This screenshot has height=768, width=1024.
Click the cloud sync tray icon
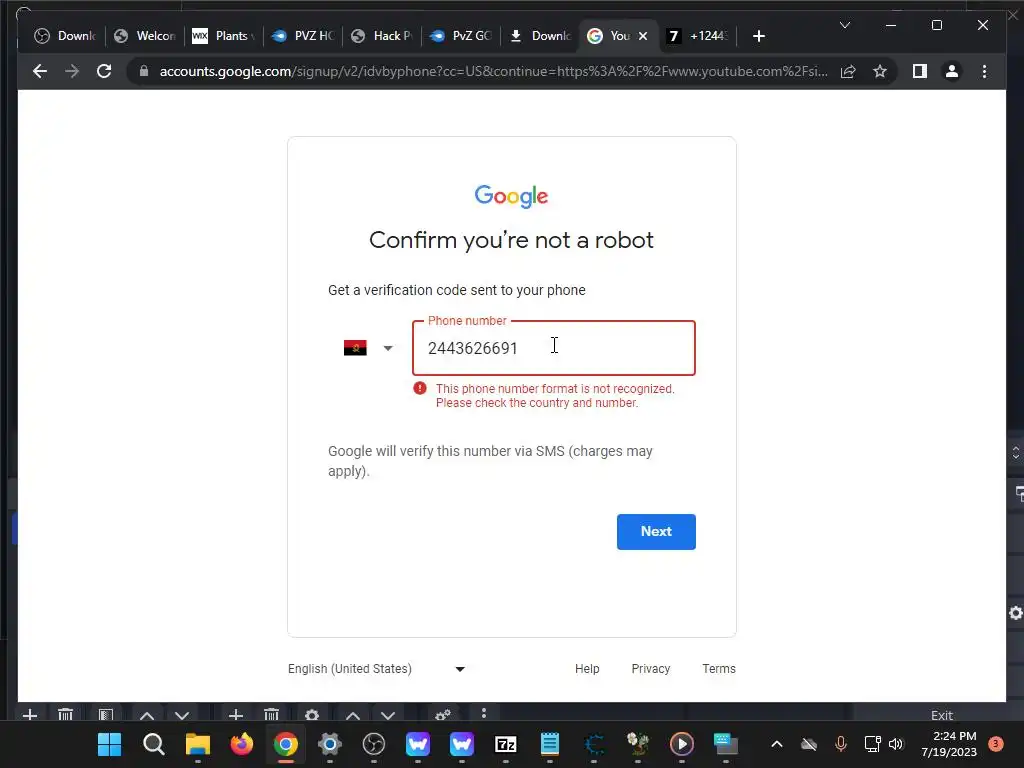808,744
